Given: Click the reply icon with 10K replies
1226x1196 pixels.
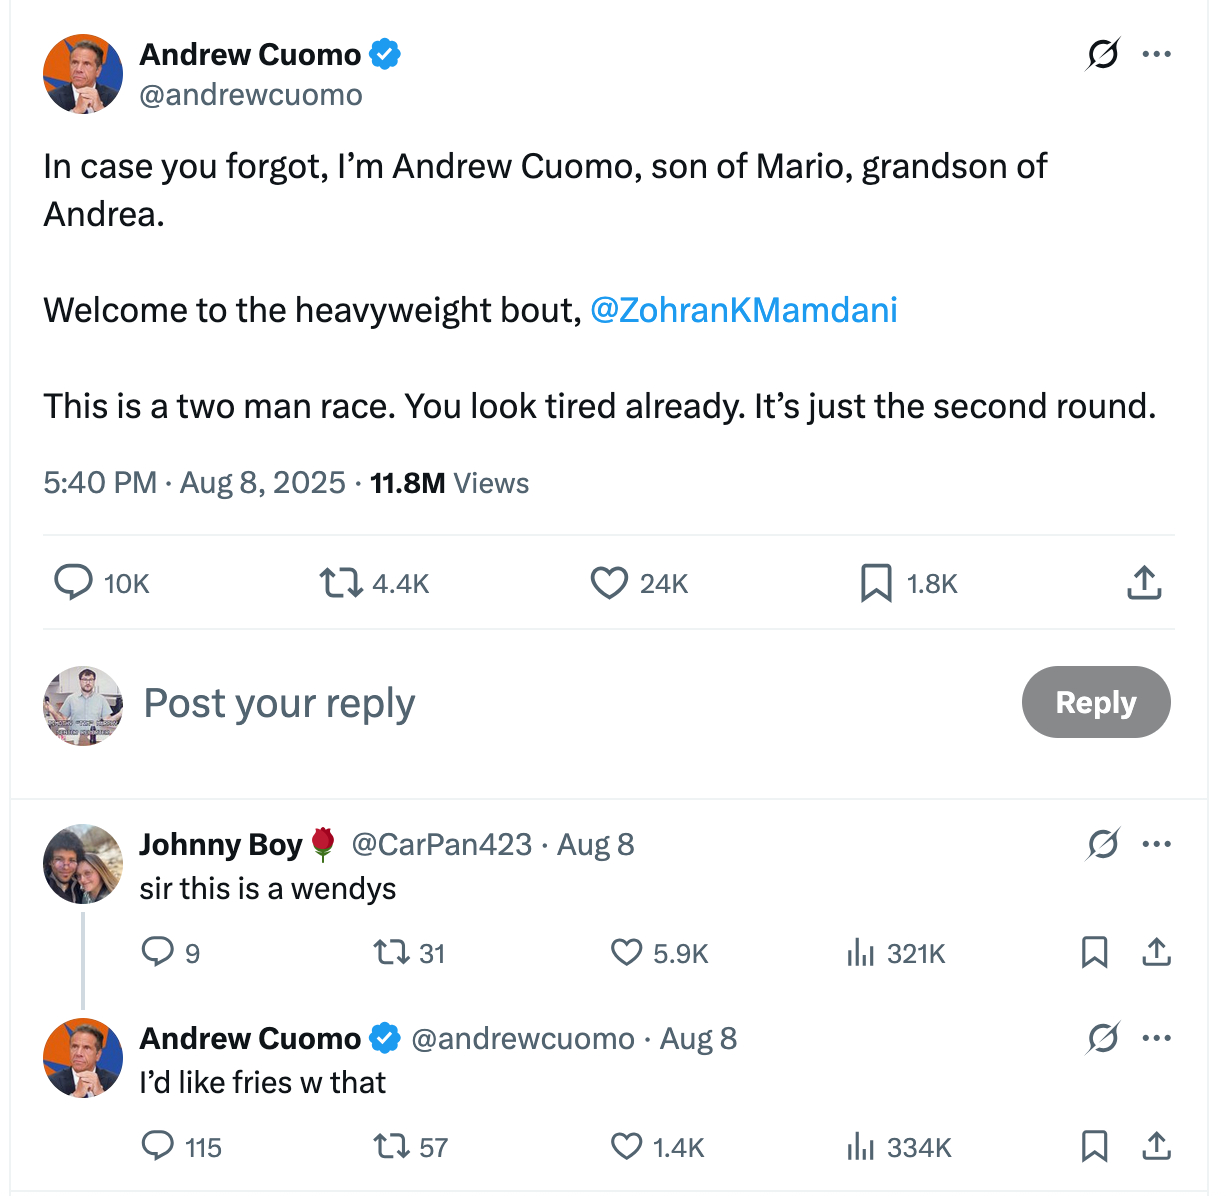Looking at the screenshot, I should (x=73, y=582).
